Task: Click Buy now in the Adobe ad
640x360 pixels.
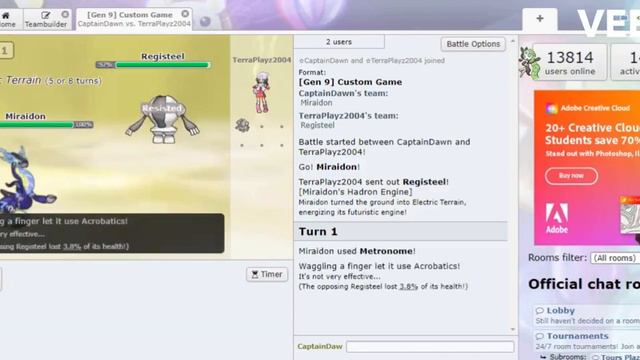Action: (x=571, y=176)
